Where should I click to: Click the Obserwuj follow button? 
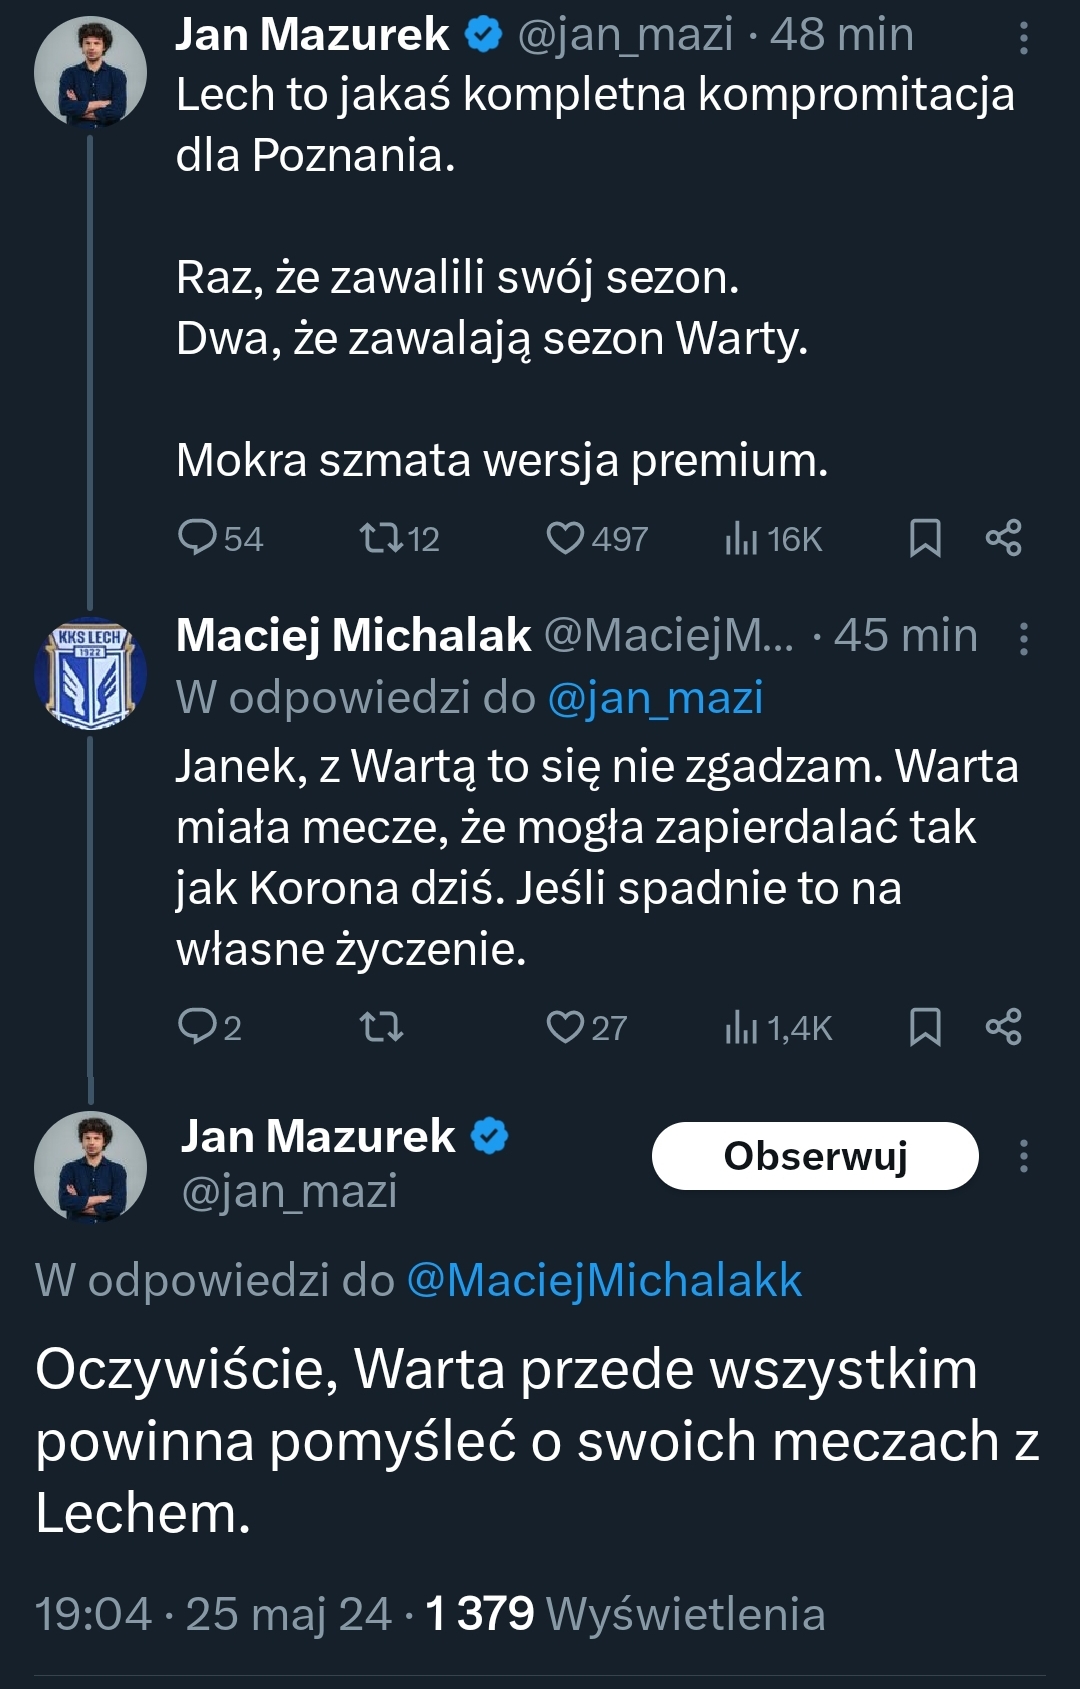815,1156
